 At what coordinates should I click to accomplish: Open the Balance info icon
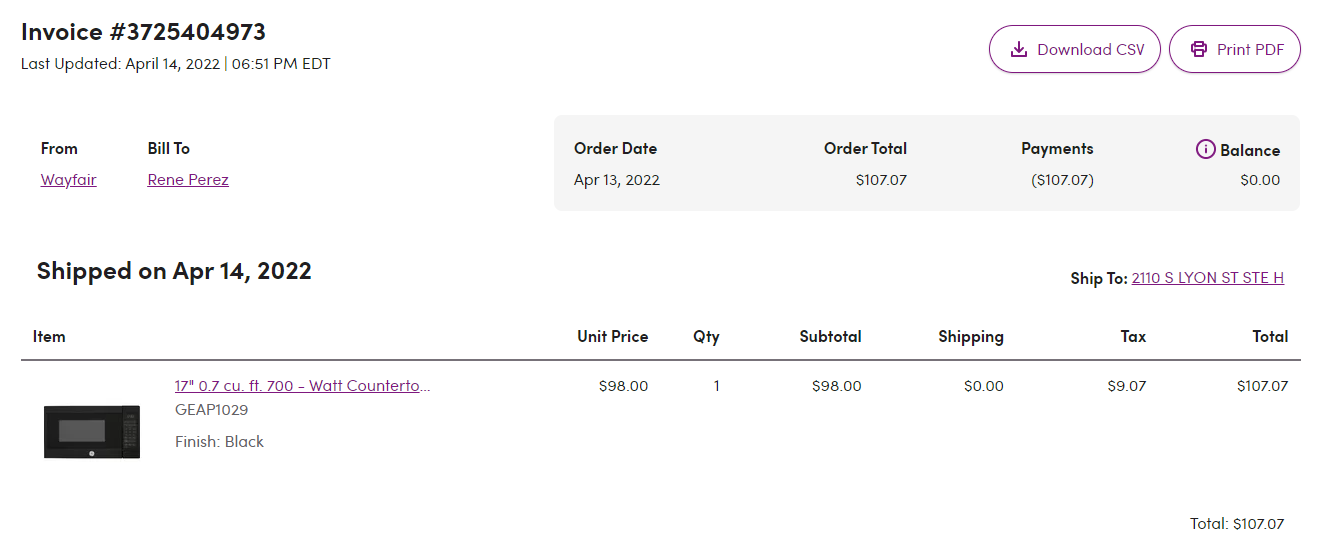click(1206, 149)
